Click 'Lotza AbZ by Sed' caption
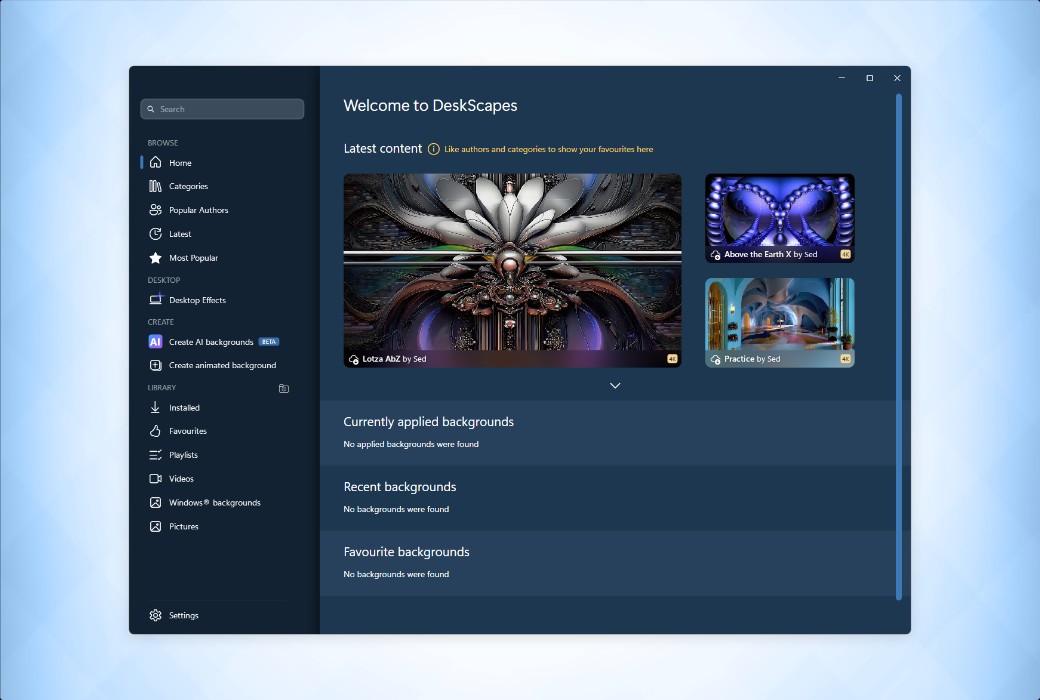Image resolution: width=1040 pixels, height=700 pixels. tap(394, 359)
